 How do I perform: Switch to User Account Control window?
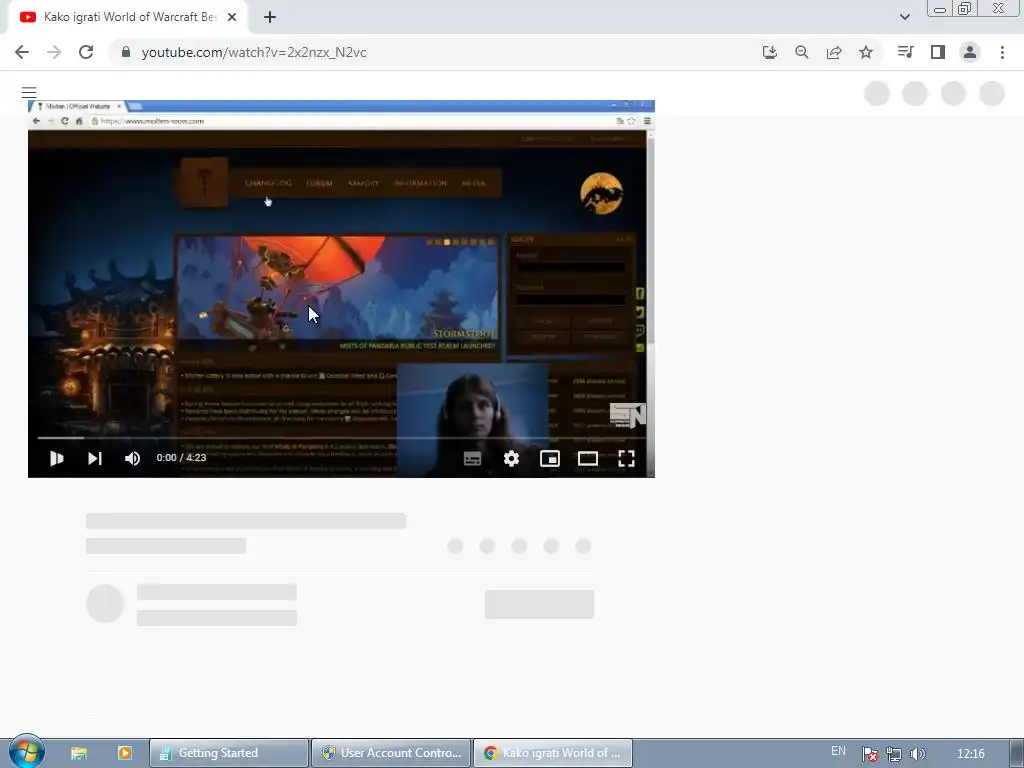[391, 753]
